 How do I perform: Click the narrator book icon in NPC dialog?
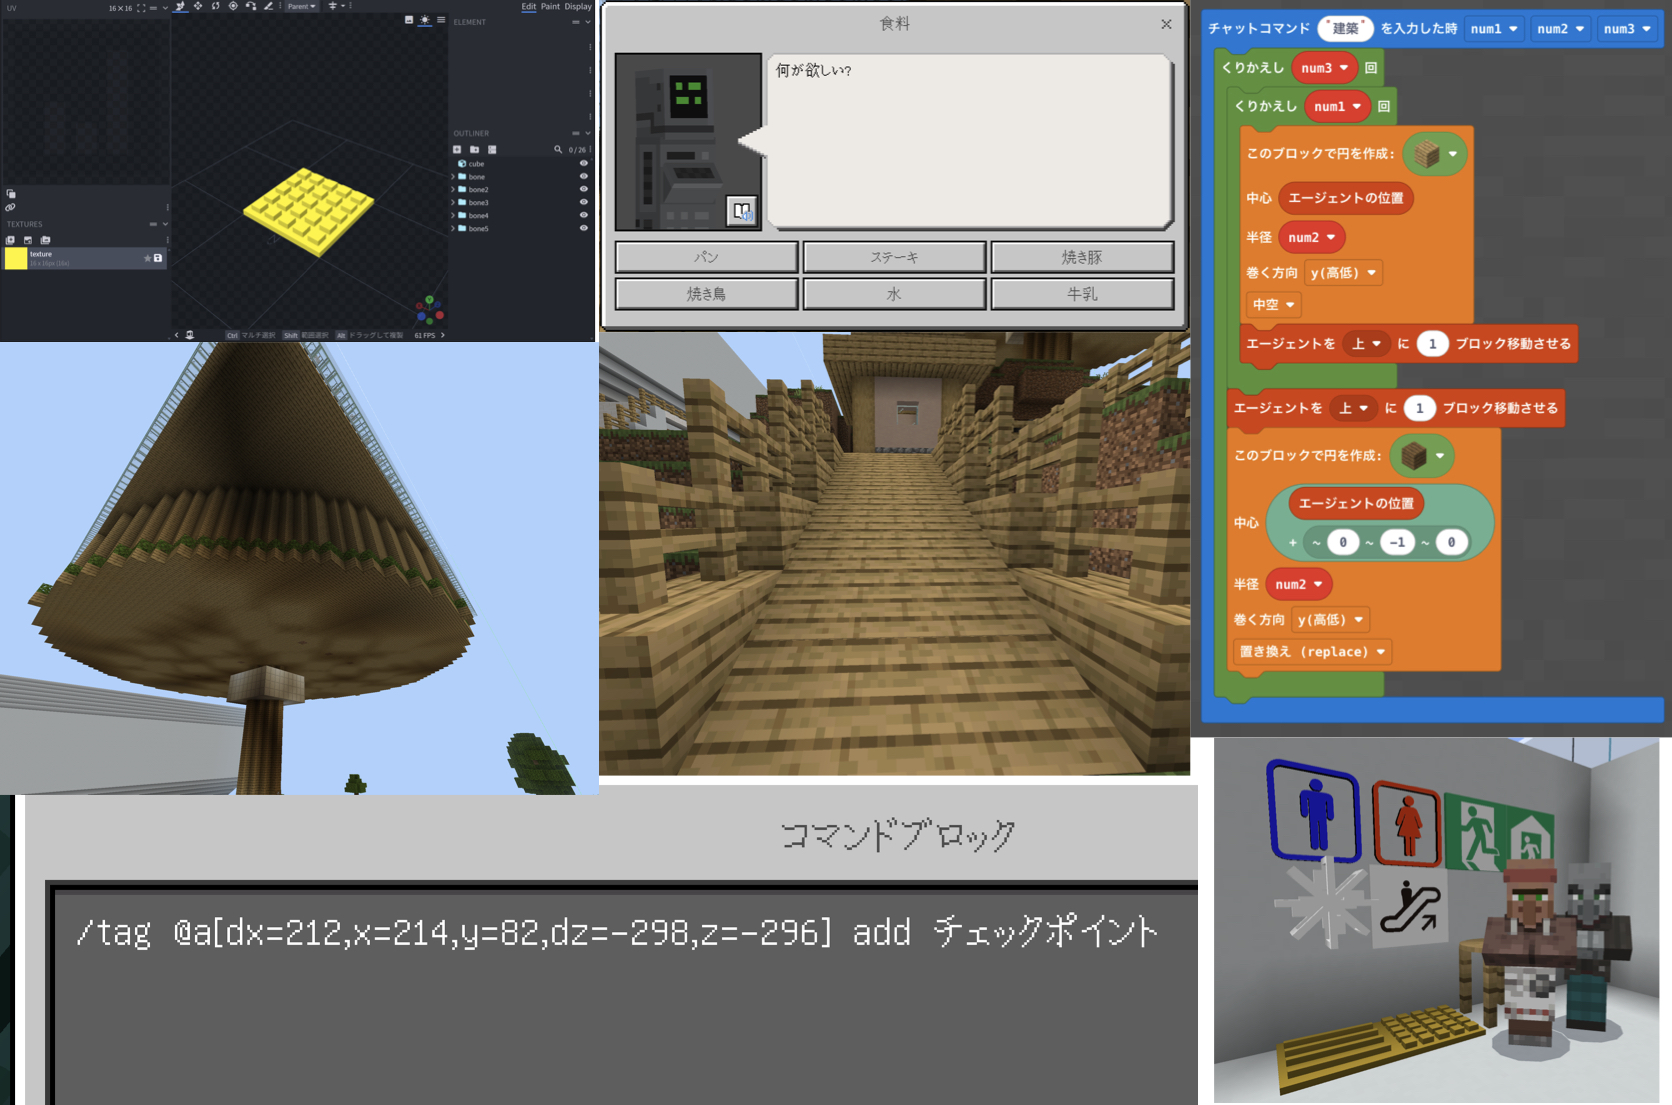pyautogui.click(x=742, y=211)
